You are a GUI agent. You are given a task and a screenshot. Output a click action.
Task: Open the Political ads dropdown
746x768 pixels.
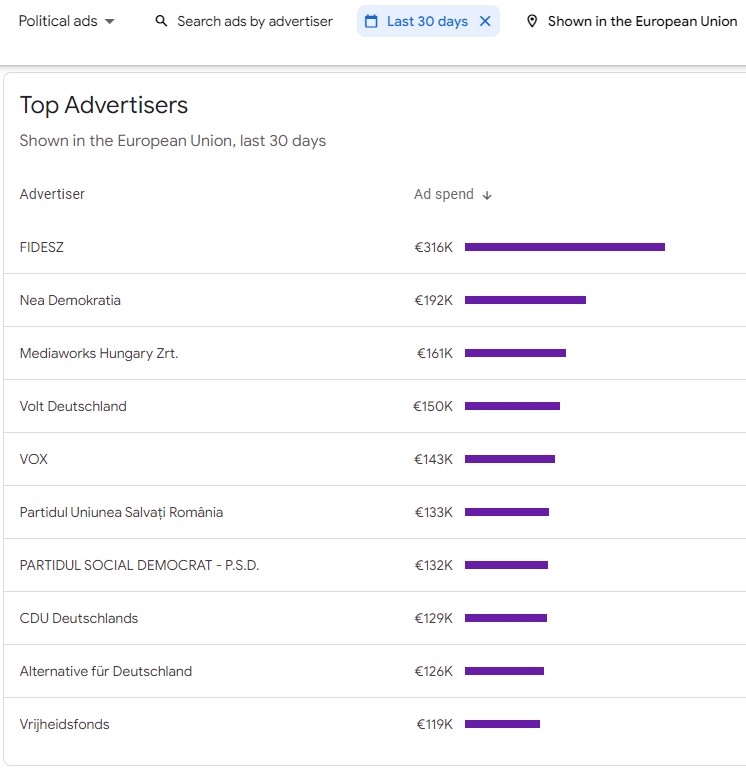[66, 21]
